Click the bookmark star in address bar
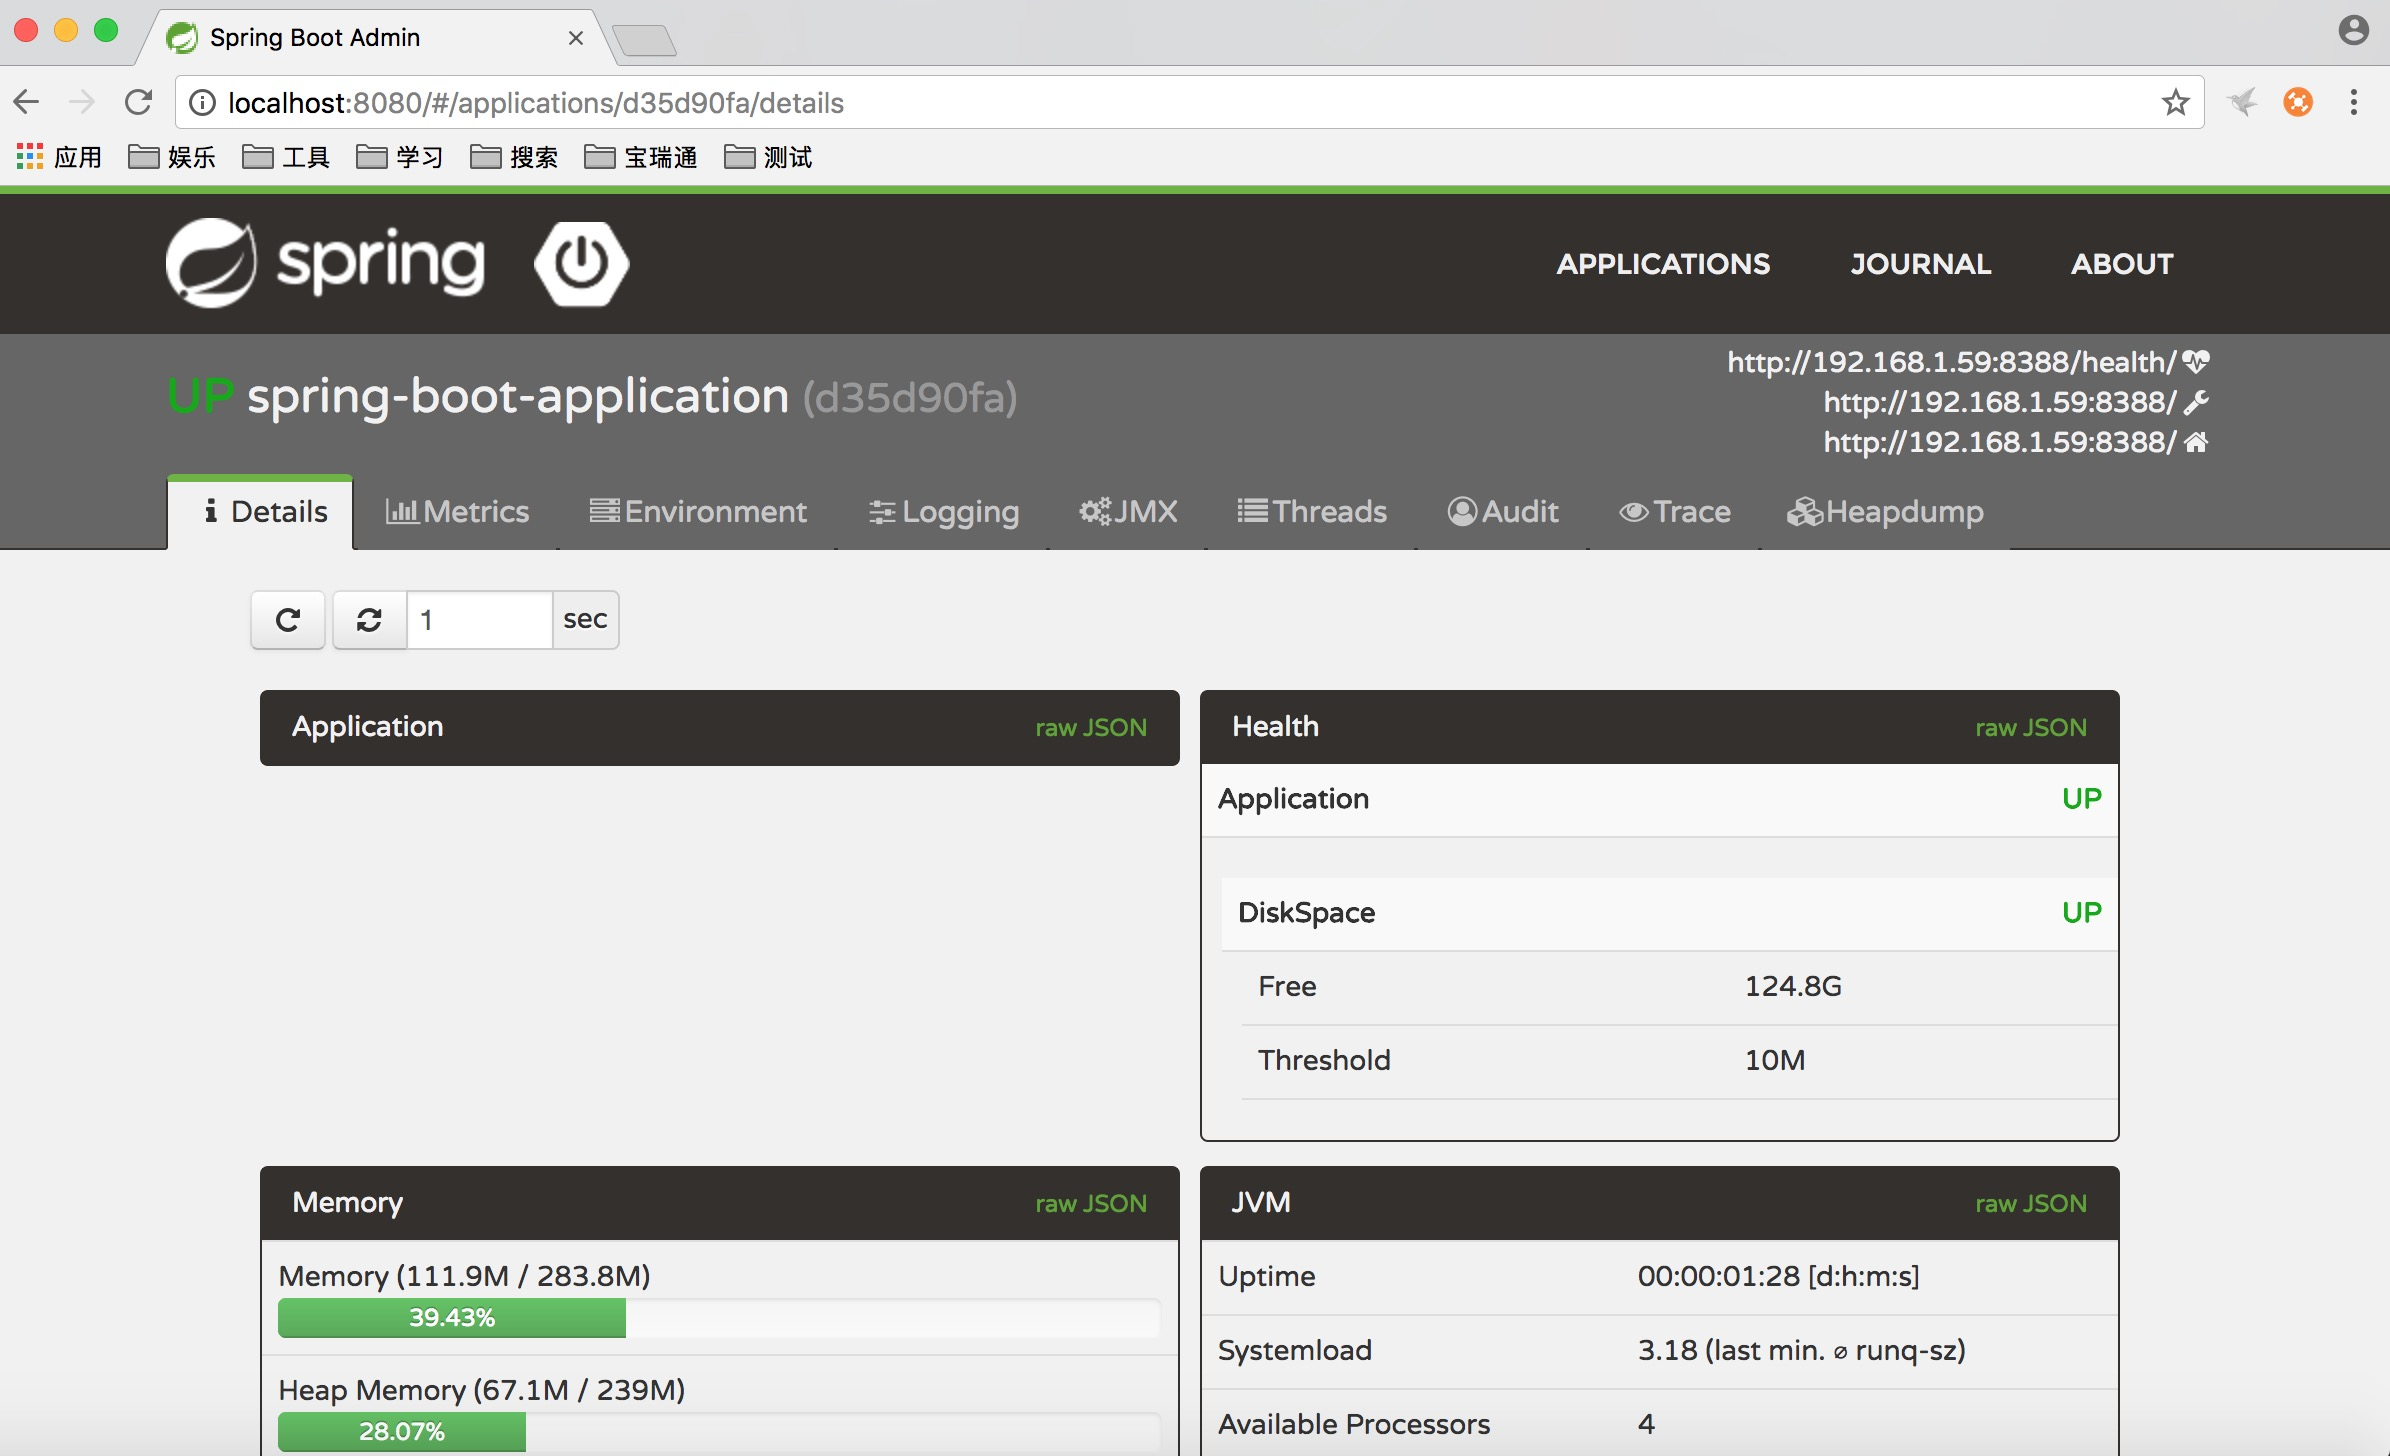The height and width of the screenshot is (1456, 2390). [2175, 103]
